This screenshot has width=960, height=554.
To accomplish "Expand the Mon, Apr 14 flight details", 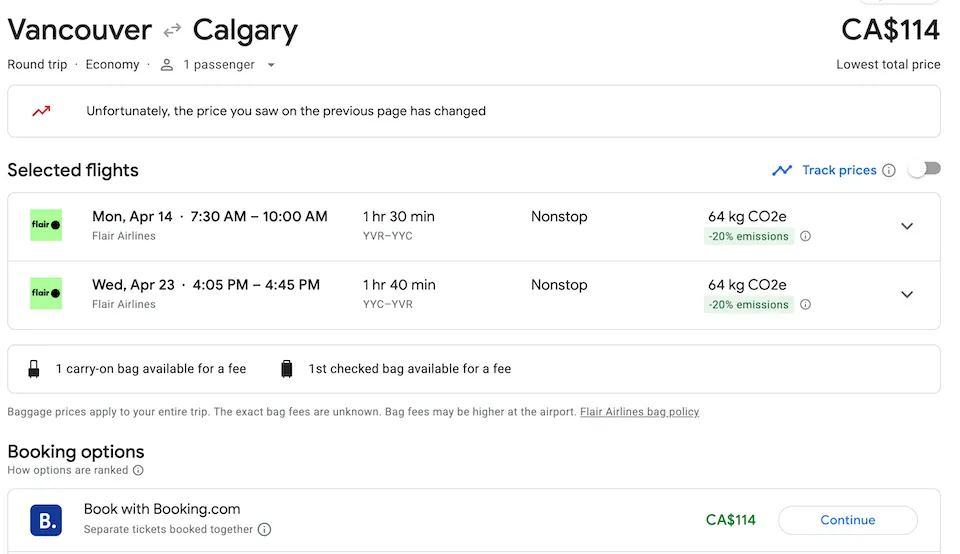I will click(907, 226).
